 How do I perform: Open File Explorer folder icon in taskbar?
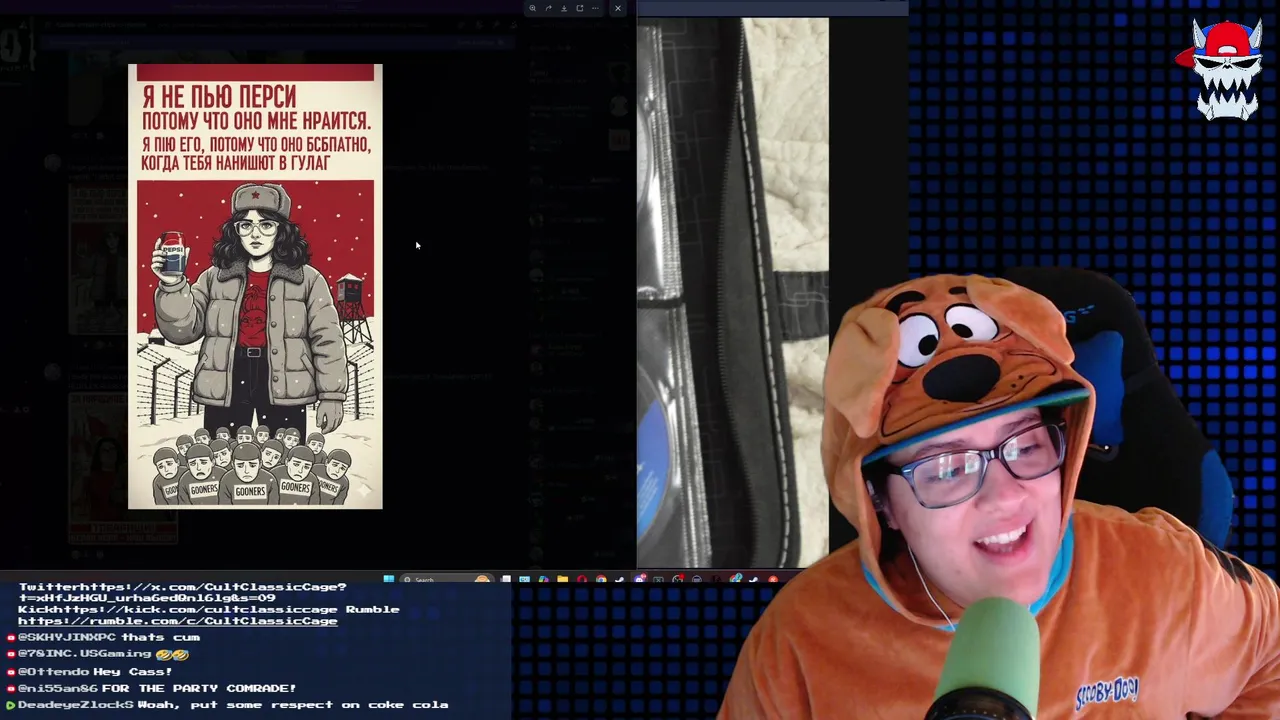click(563, 579)
